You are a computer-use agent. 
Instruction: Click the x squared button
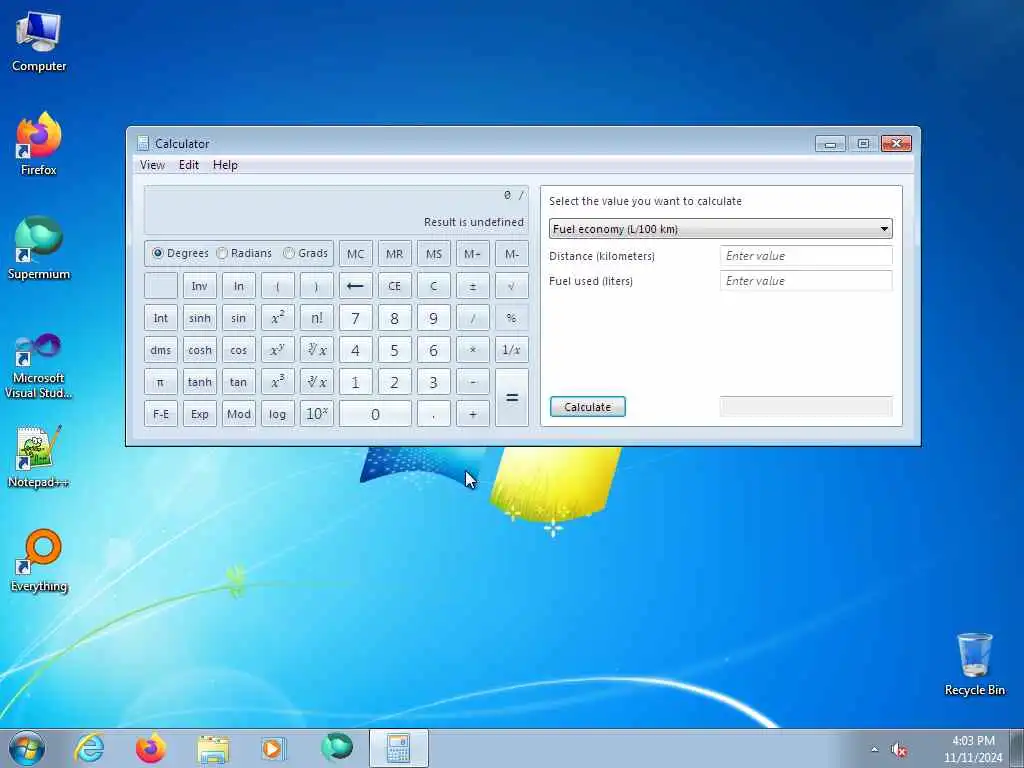(x=278, y=318)
